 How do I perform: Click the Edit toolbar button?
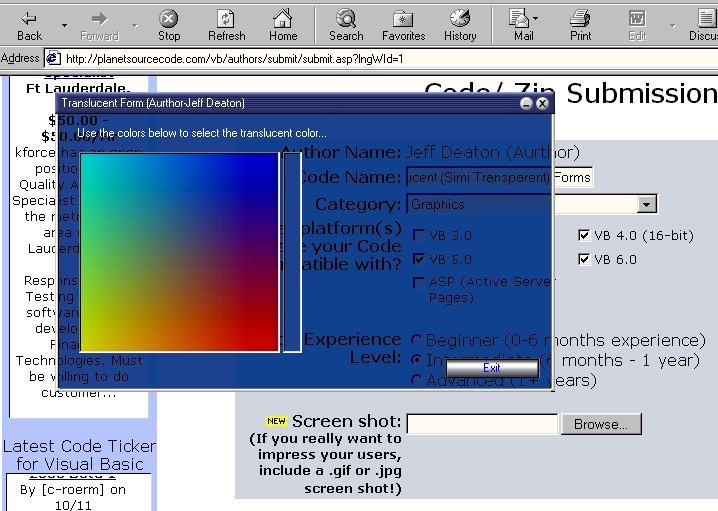pyautogui.click(x=637, y=26)
